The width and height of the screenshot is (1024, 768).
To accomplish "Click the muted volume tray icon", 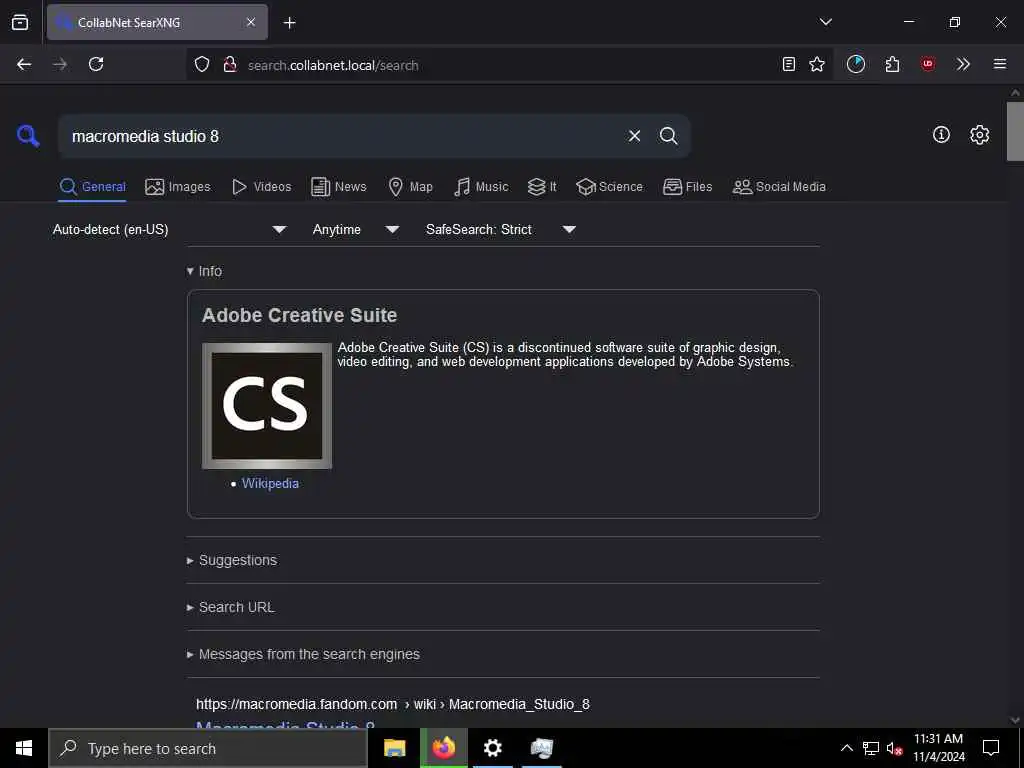I will click(895, 748).
